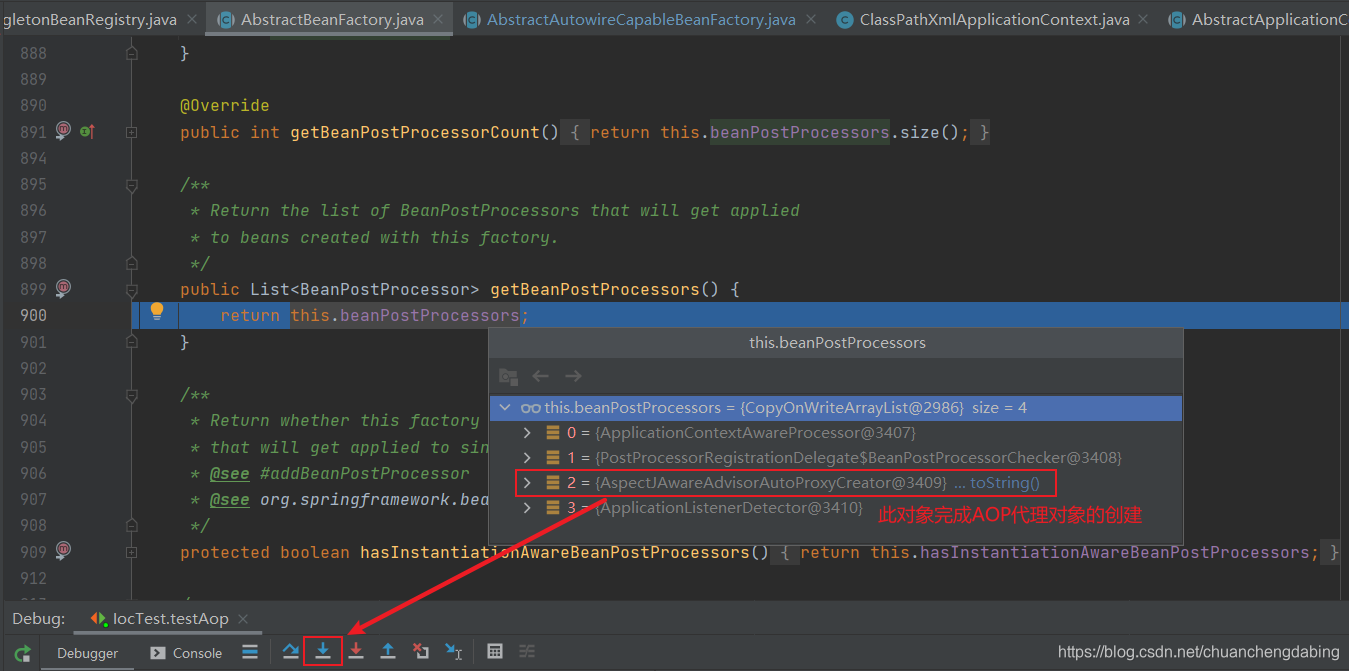The image size is (1349, 671).
Task: Select the IocTest.testAop debug tab
Action: click(170, 619)
